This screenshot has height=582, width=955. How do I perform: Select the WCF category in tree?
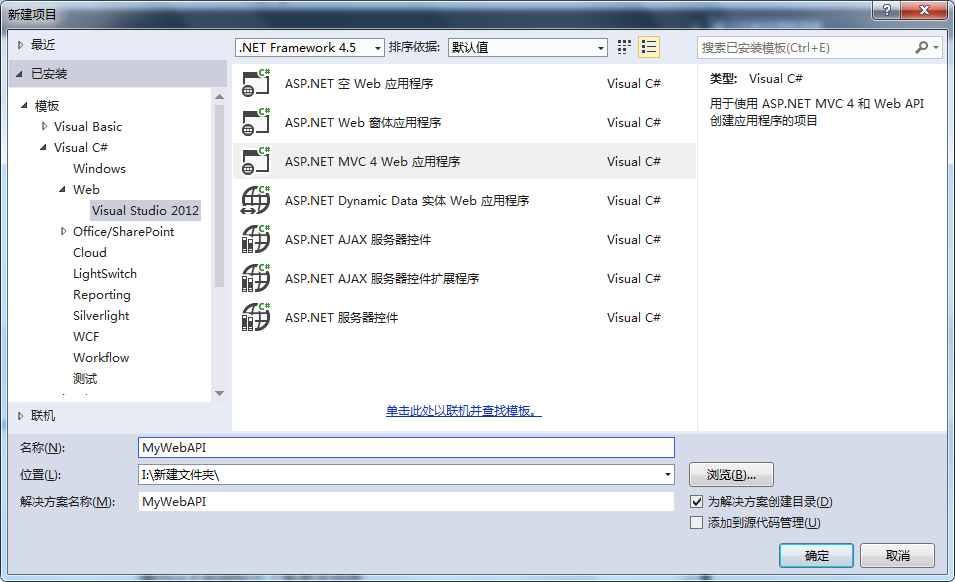coord(86,337)
